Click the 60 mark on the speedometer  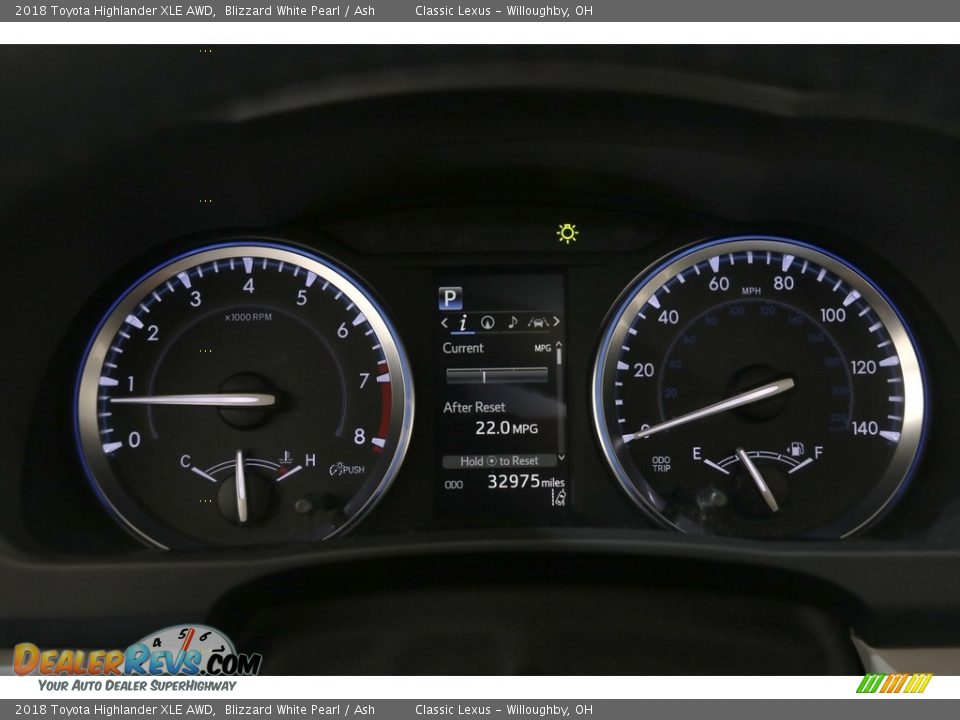pyautogui.click(x=719, y=283)
